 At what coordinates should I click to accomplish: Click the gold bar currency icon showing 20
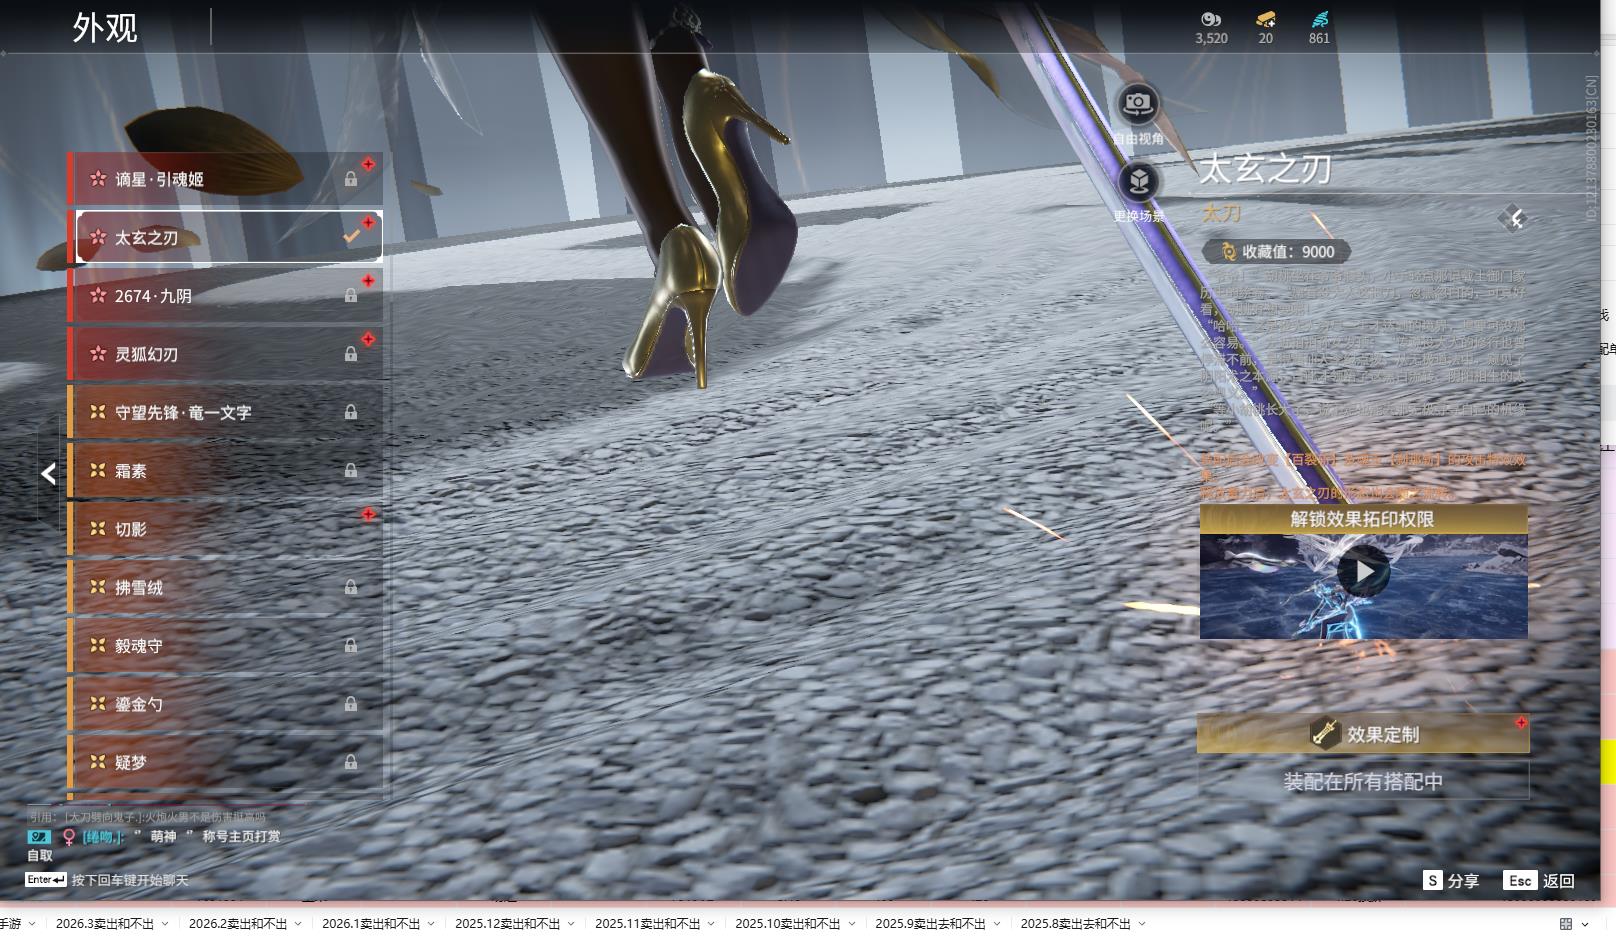click(x=1265, y=19)
